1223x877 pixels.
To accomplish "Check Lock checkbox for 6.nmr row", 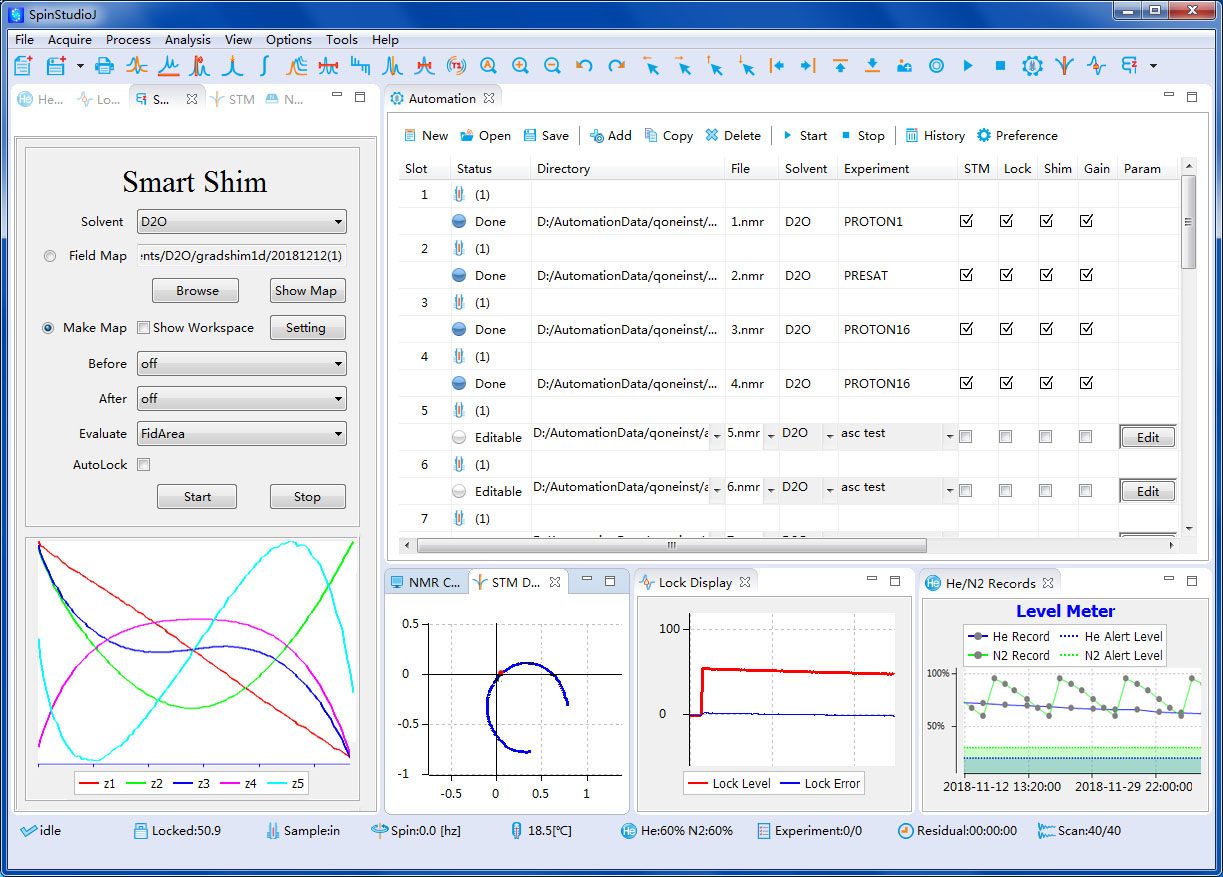I will (x=1006, y=491).
